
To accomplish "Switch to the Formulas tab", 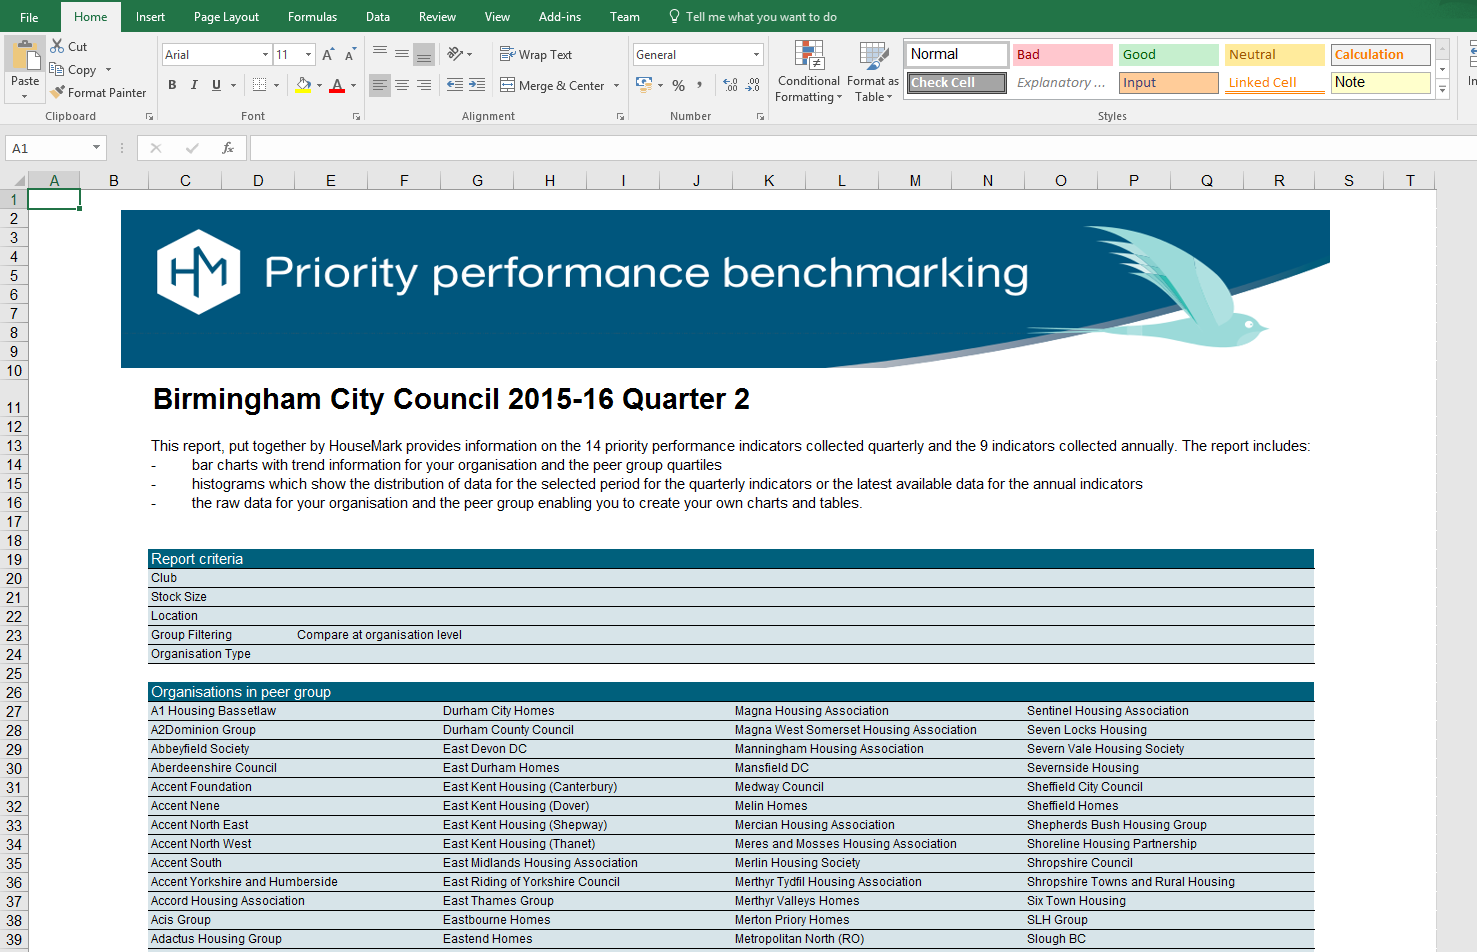I will [312, 17].
